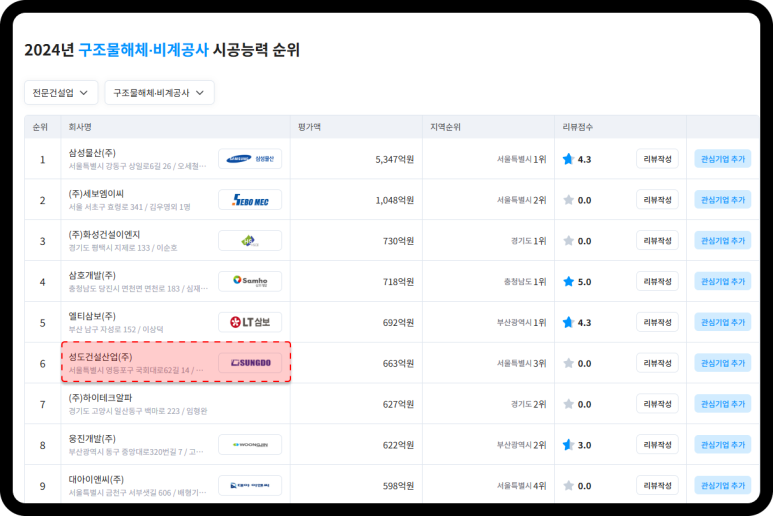Click the blue 구조물해체·비계공사 title text
The width and height of the screenshot is (773, 516).
(x=143, y=50)
